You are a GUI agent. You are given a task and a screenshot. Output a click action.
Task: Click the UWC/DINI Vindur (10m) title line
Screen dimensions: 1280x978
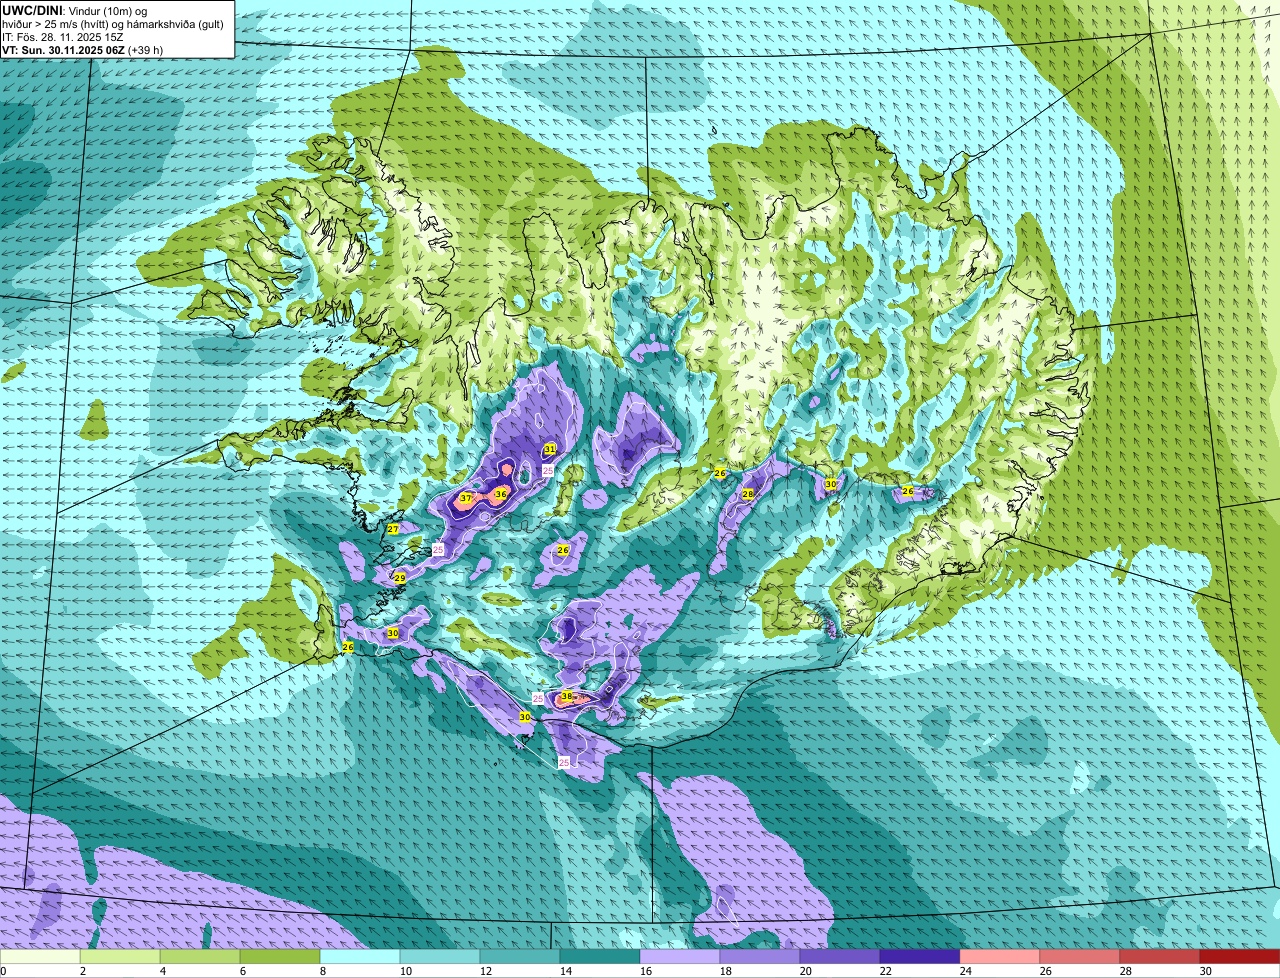pyautogui.click(x=76, y=11)
